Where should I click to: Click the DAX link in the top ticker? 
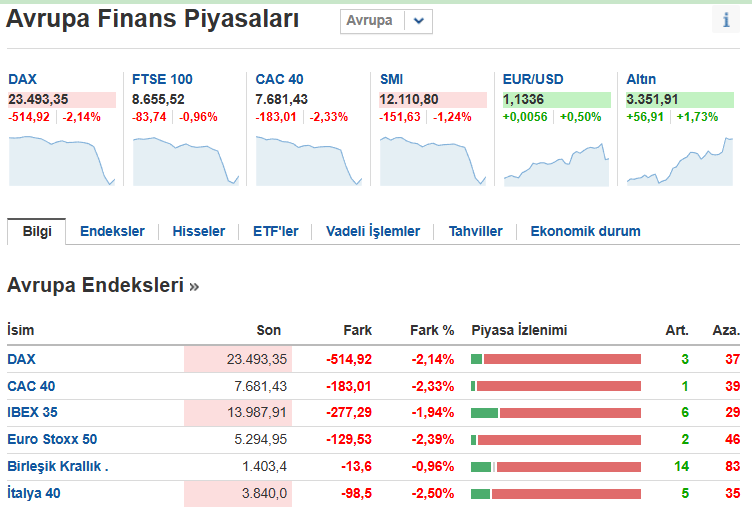pos(22,79)
